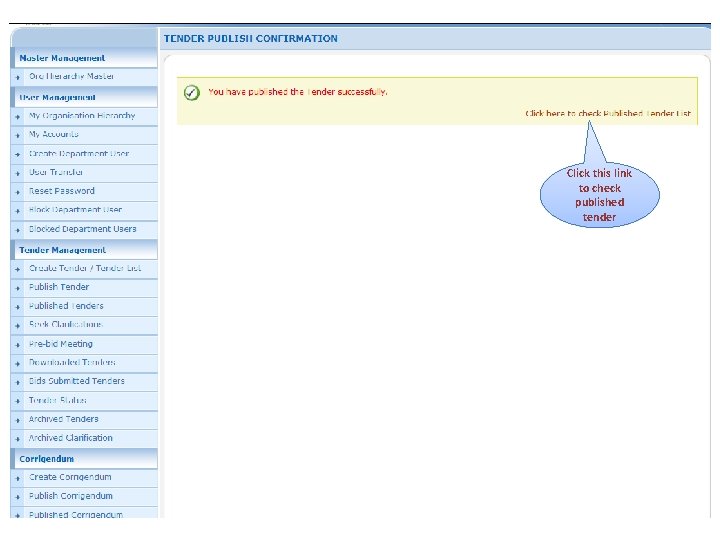
Task: Open Create Tender / Tender List
Action: coord(85,268)
